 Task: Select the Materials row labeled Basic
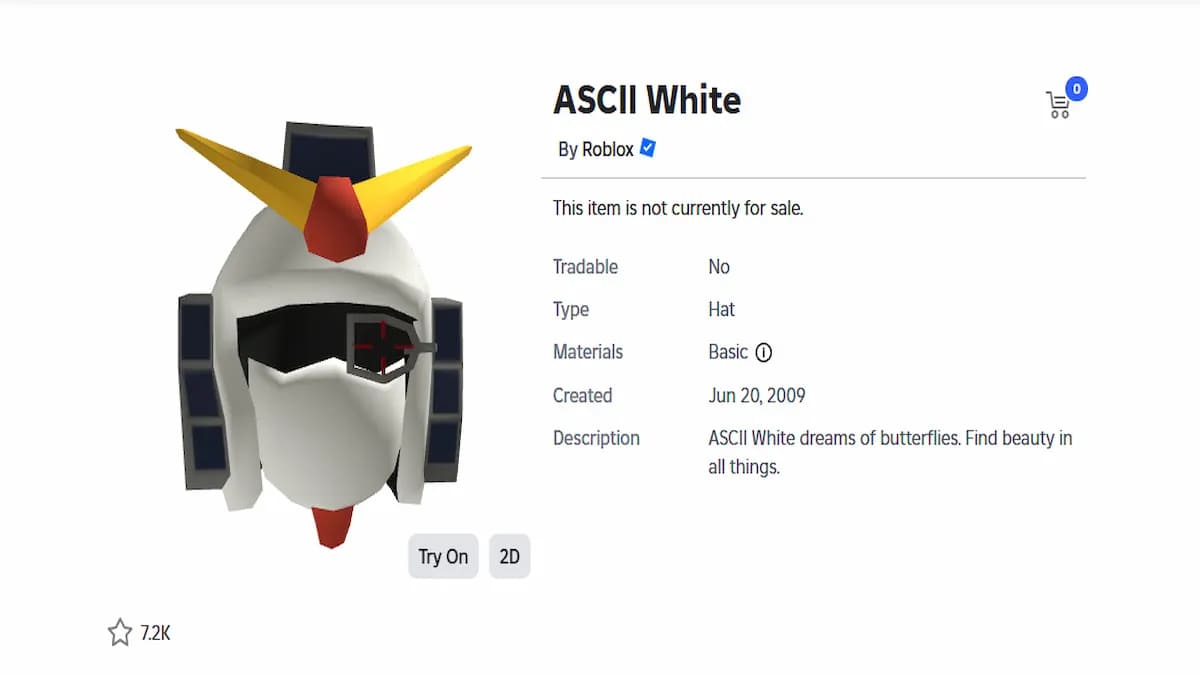(x=727, y=352)
